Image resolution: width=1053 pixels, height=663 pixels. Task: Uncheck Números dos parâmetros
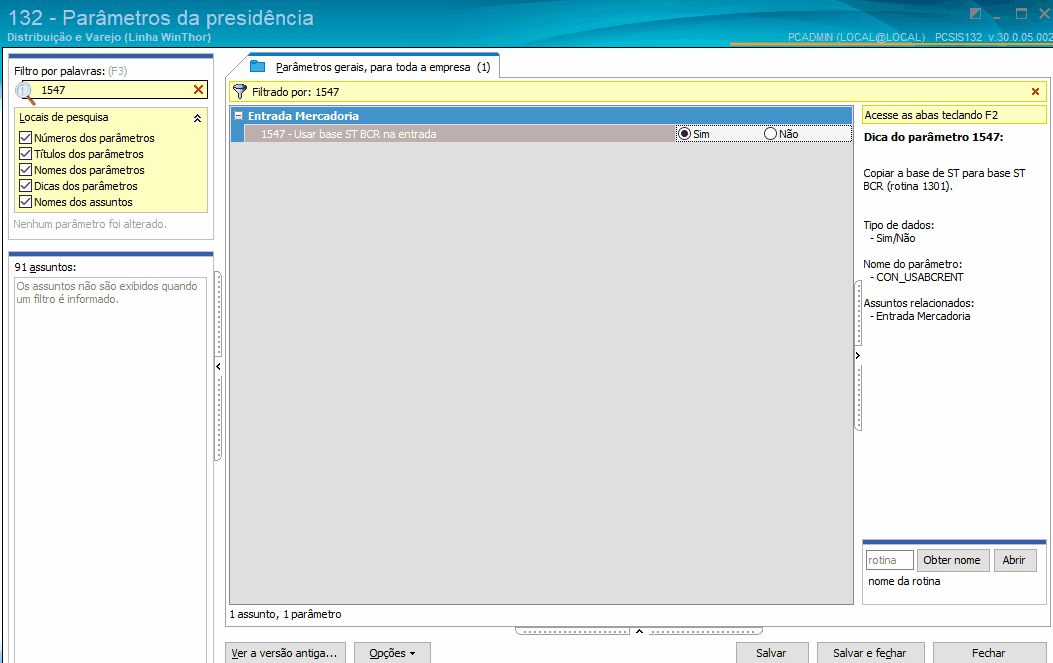pos(26,138)
